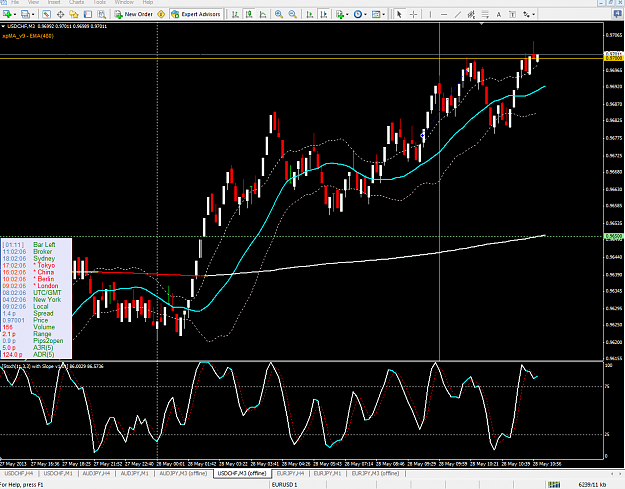Click the EURUSD 1 status bar field

tap(298, 485)
